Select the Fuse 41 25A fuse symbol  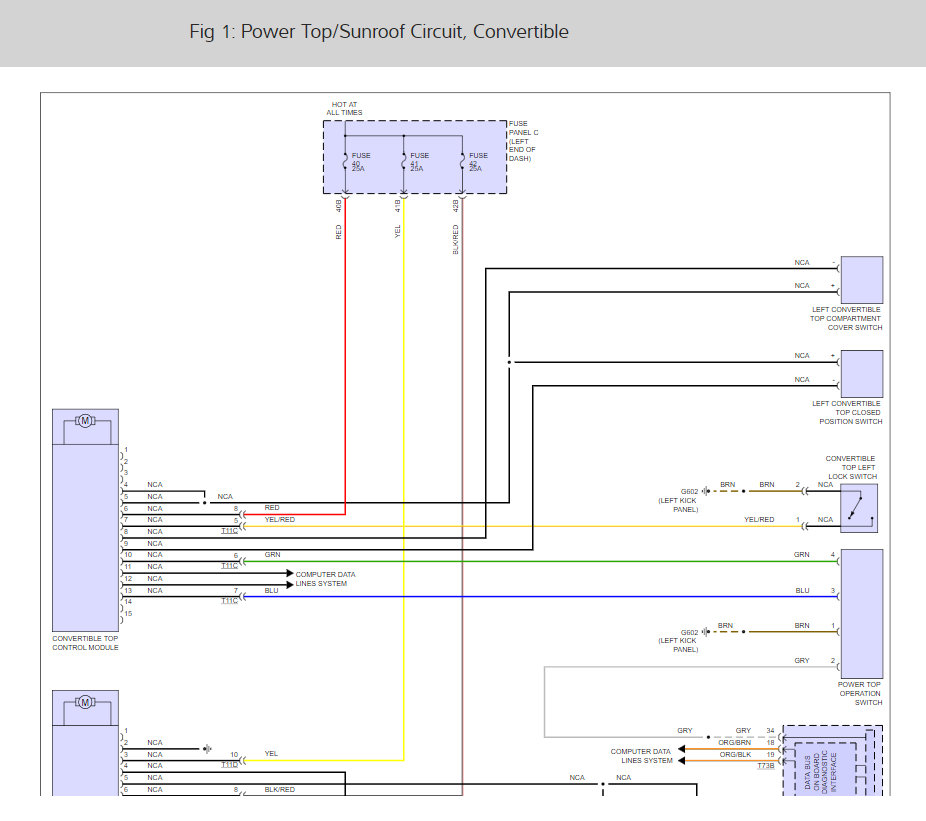[x=403, y=162]
